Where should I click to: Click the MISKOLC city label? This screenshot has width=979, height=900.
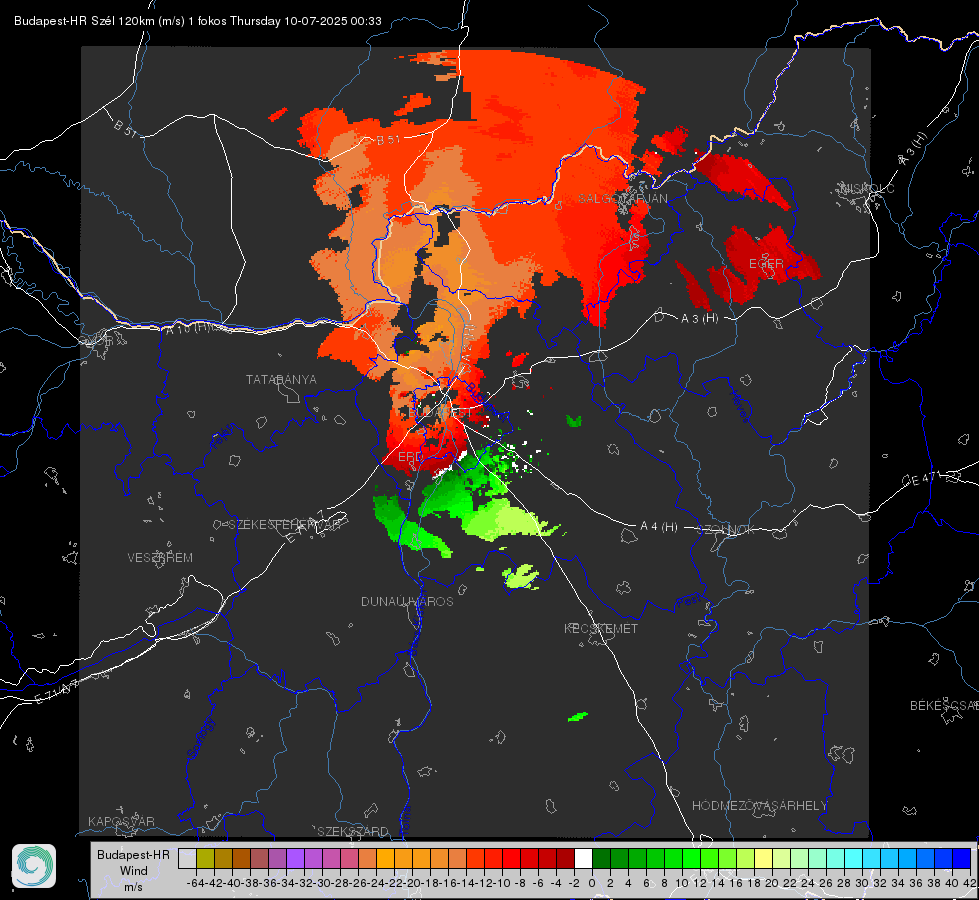coord(867,188)
